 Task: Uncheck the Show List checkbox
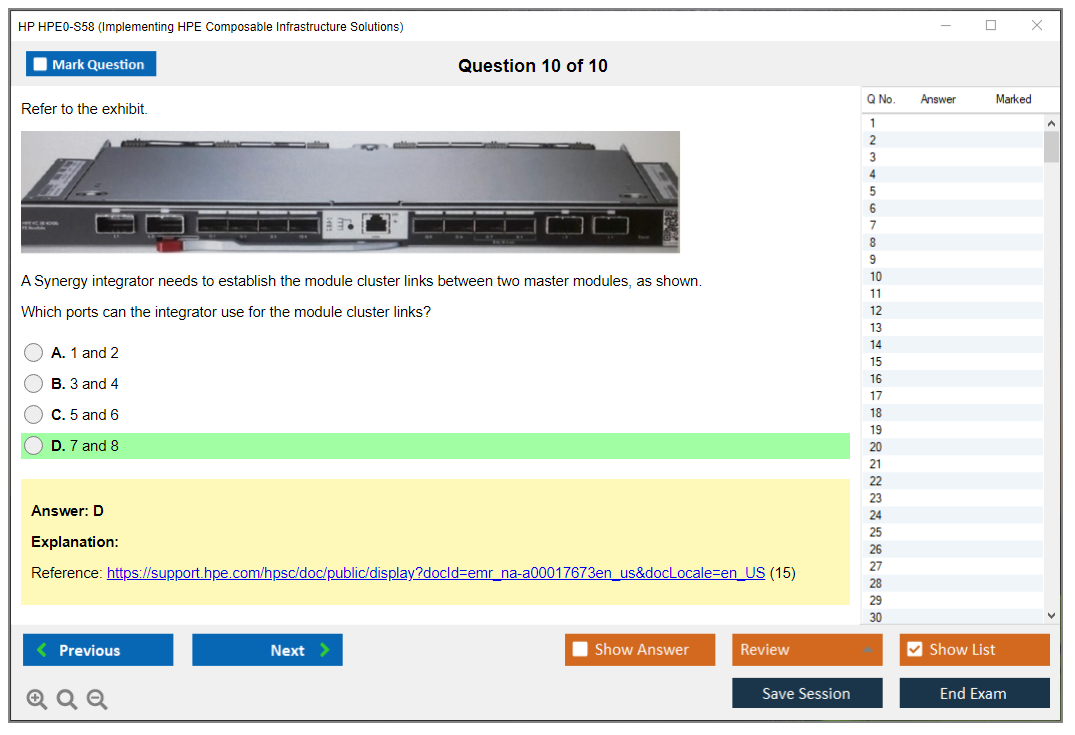914,650
